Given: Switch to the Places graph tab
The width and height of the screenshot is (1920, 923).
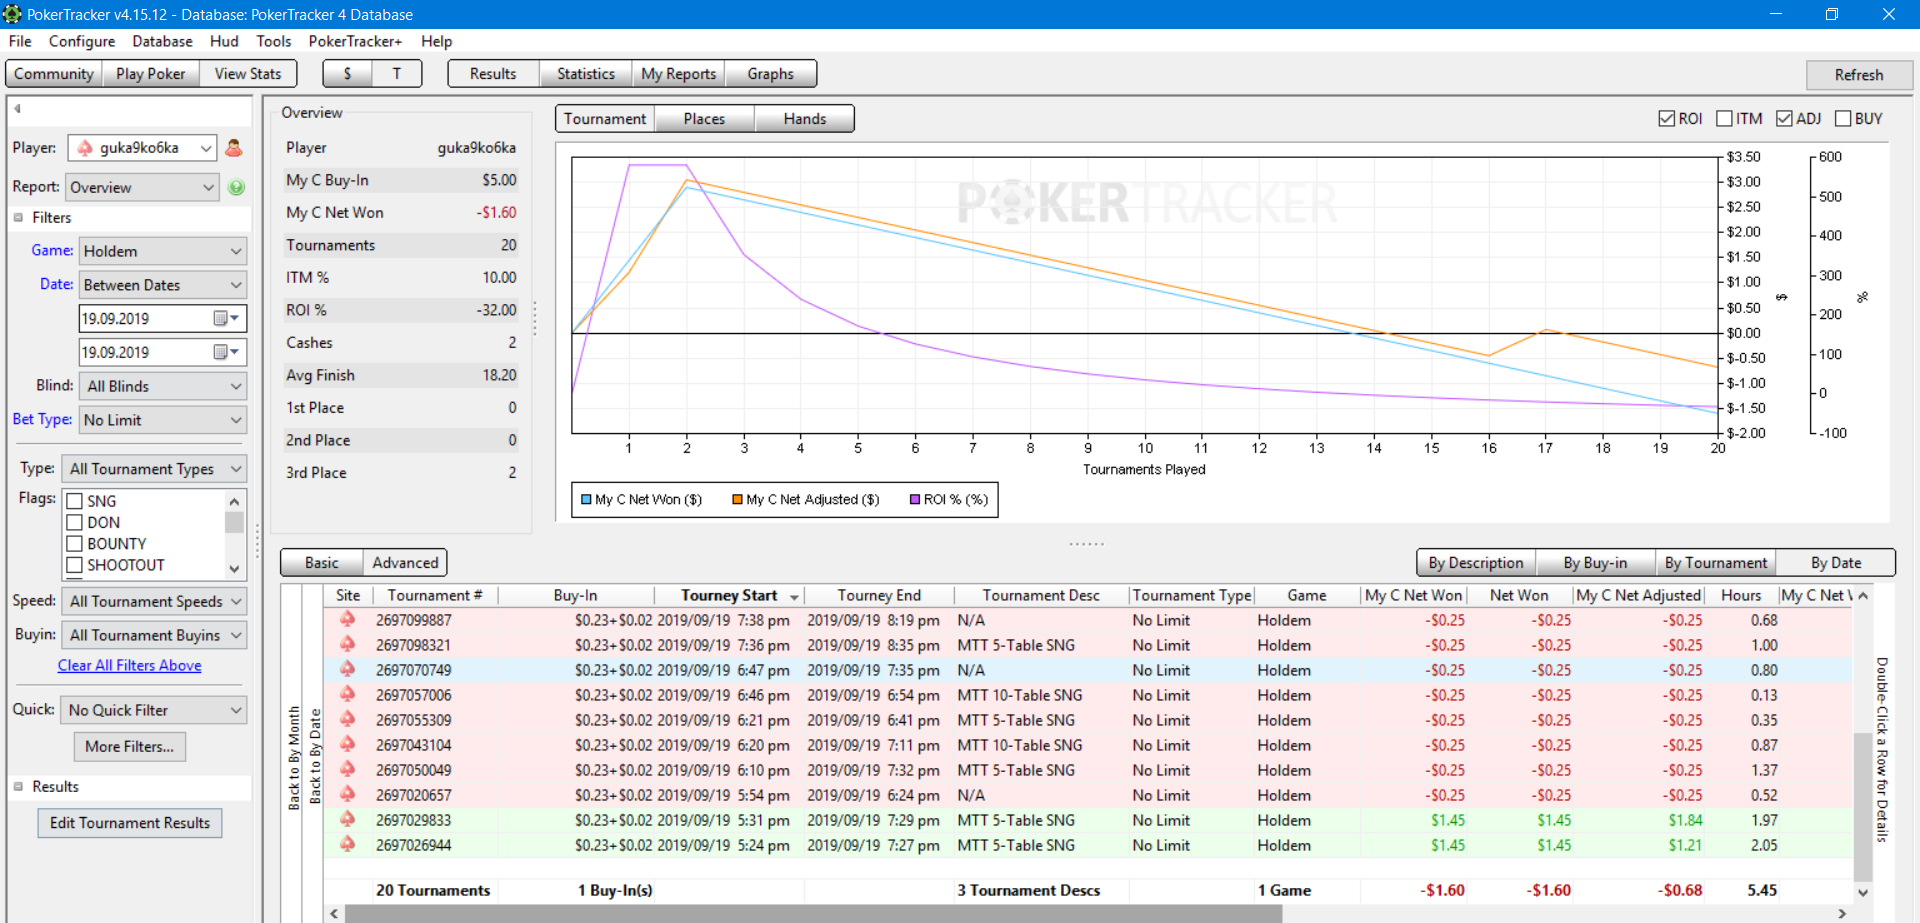Looking at the screenshot, I should click(x=704, y=119).
